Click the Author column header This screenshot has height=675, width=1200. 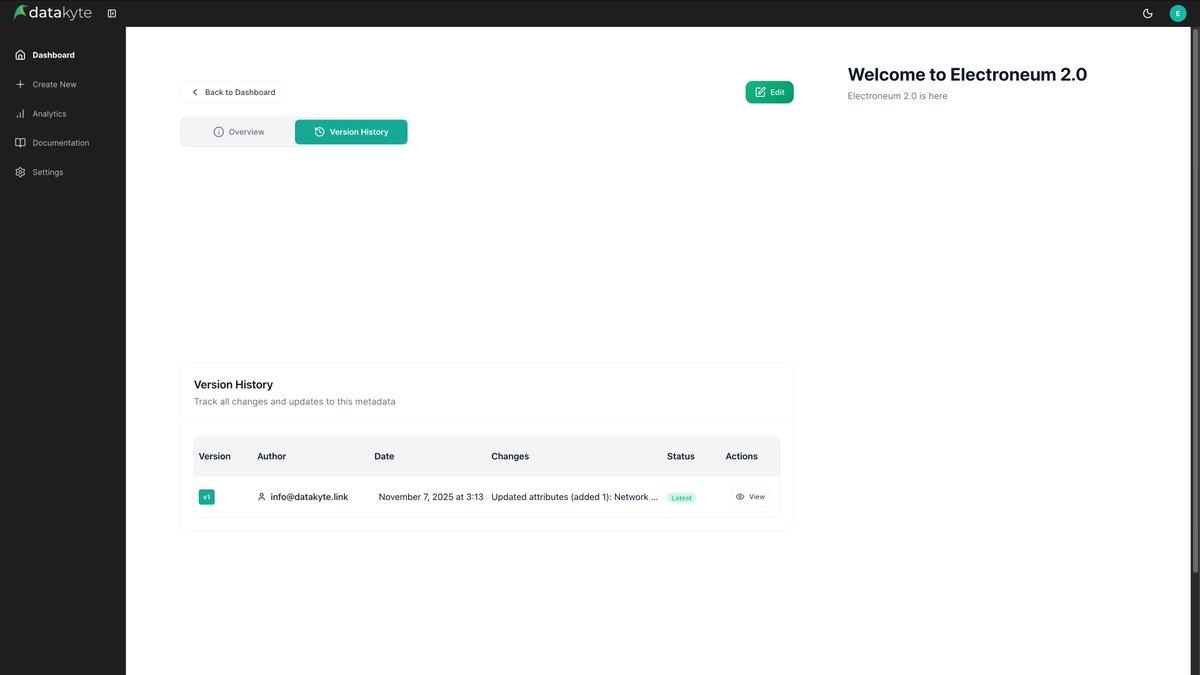click(x=272, y=456)
